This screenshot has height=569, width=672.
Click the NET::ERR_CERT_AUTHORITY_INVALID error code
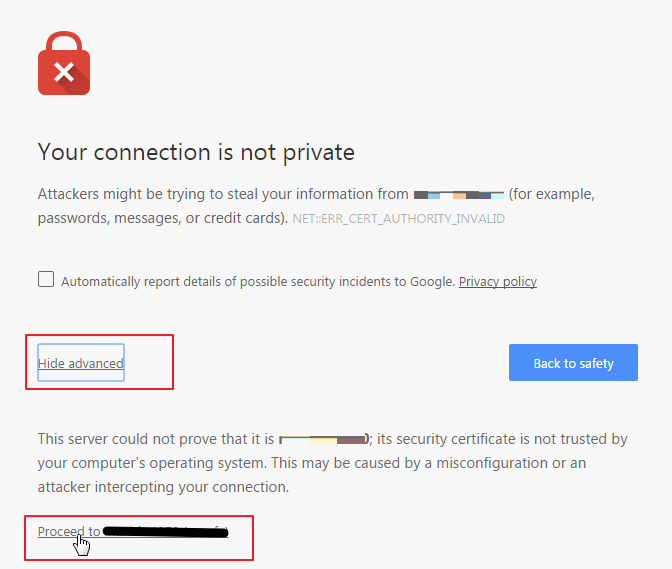(x=399, y=219)
